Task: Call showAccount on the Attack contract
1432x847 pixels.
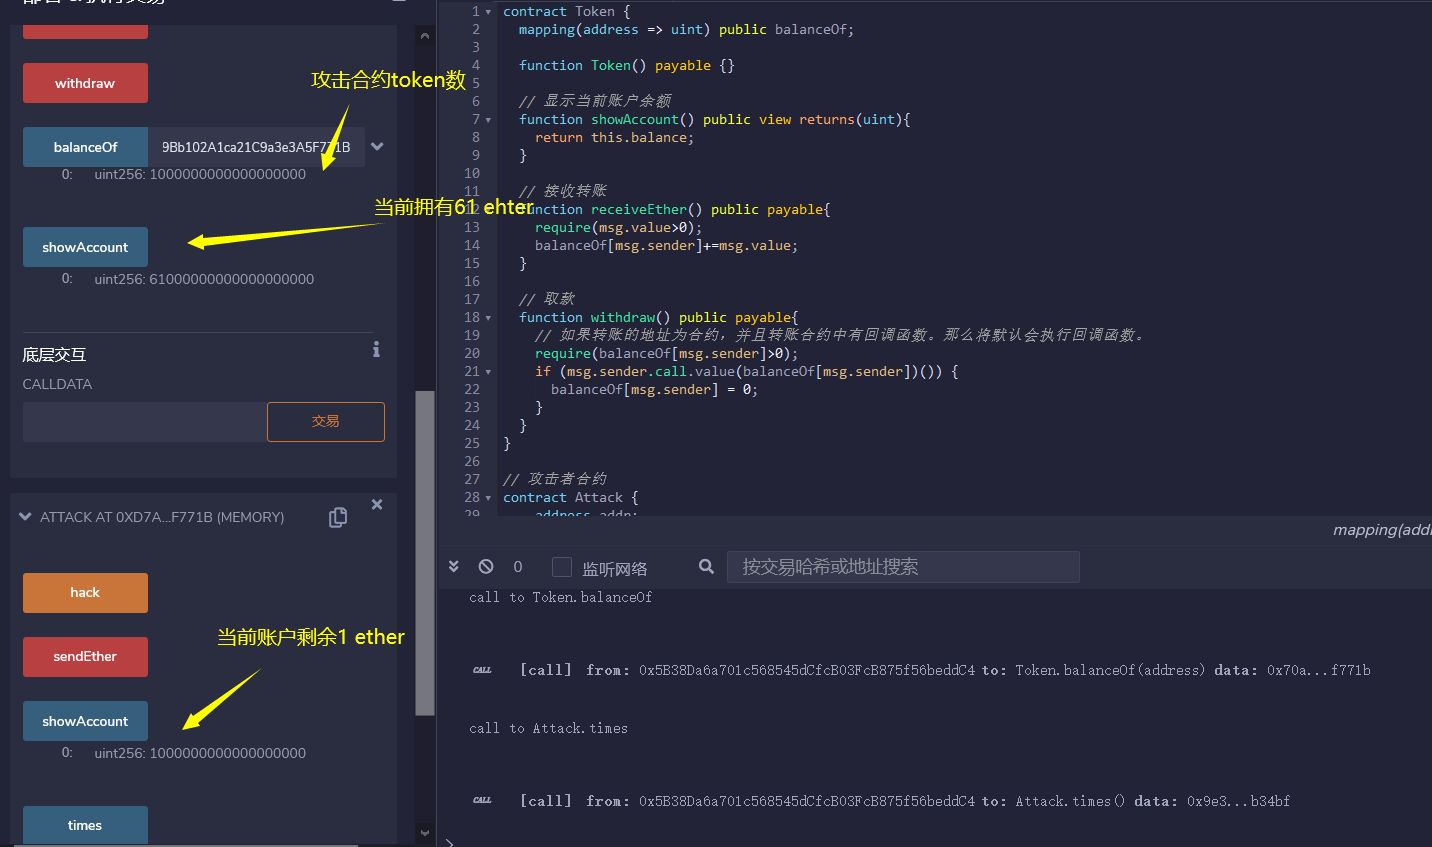Action: tap(85, 721)
